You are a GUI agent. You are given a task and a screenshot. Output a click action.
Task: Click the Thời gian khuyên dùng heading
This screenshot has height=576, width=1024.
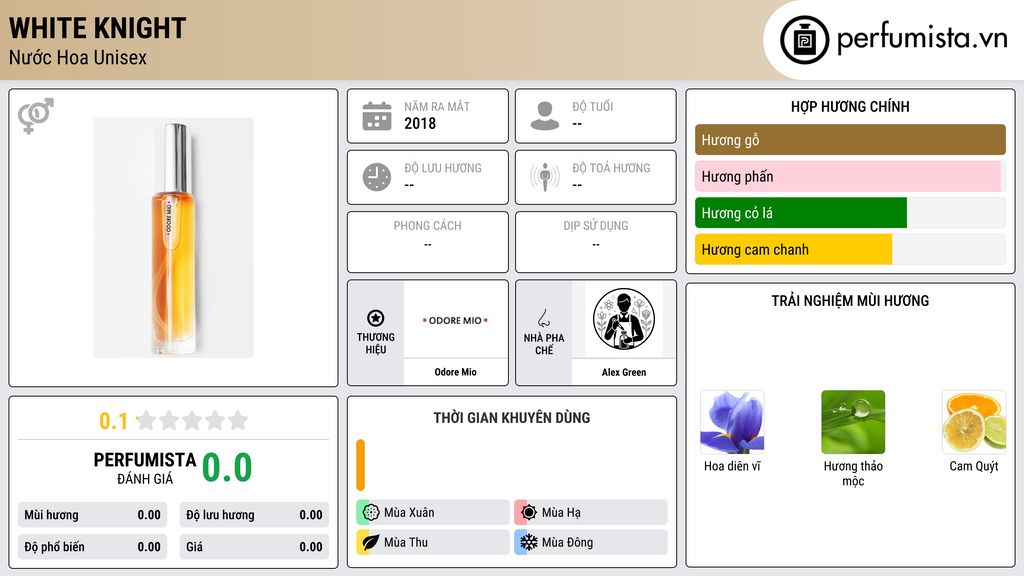tap(512, 417)
